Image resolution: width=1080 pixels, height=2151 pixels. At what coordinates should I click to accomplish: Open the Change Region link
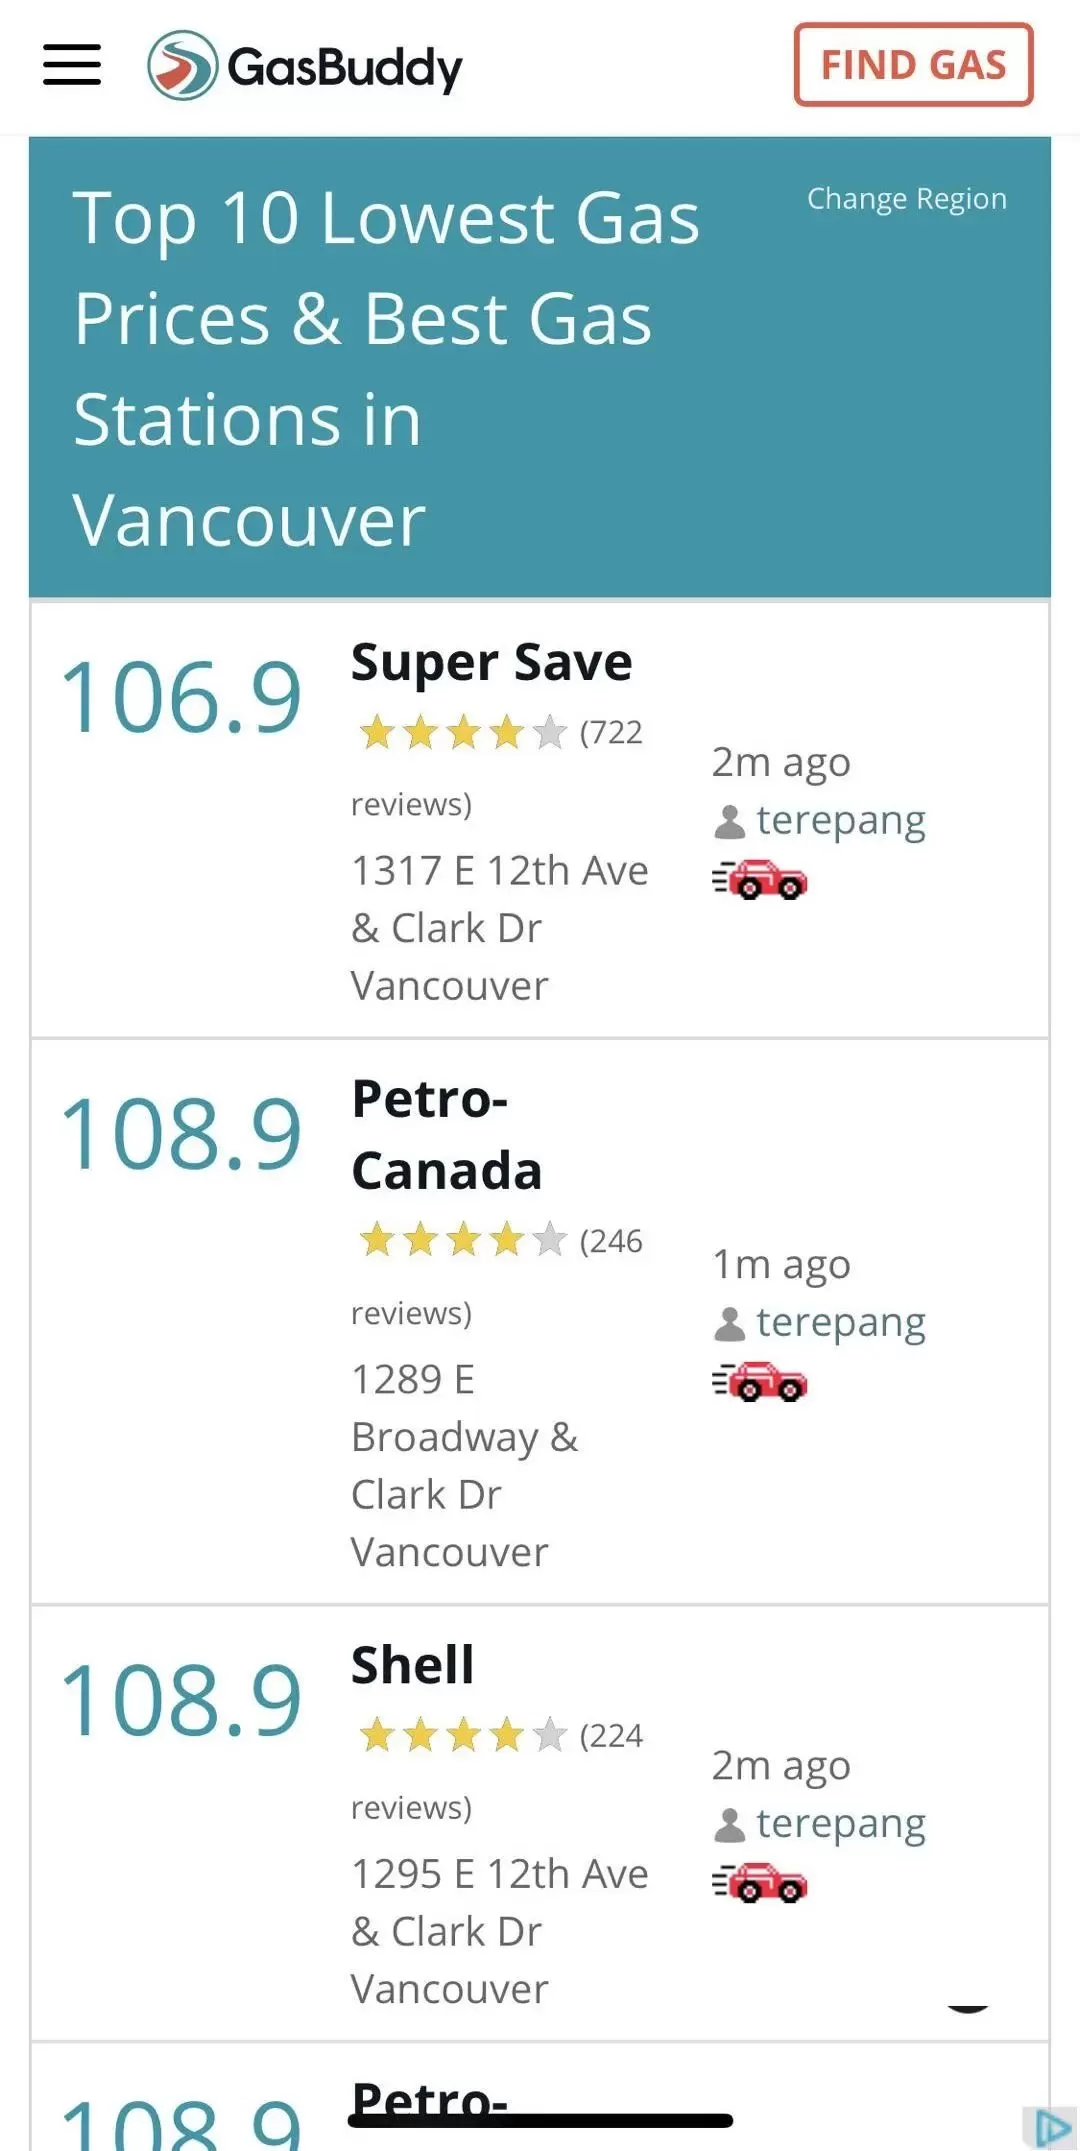pos(907,198)
